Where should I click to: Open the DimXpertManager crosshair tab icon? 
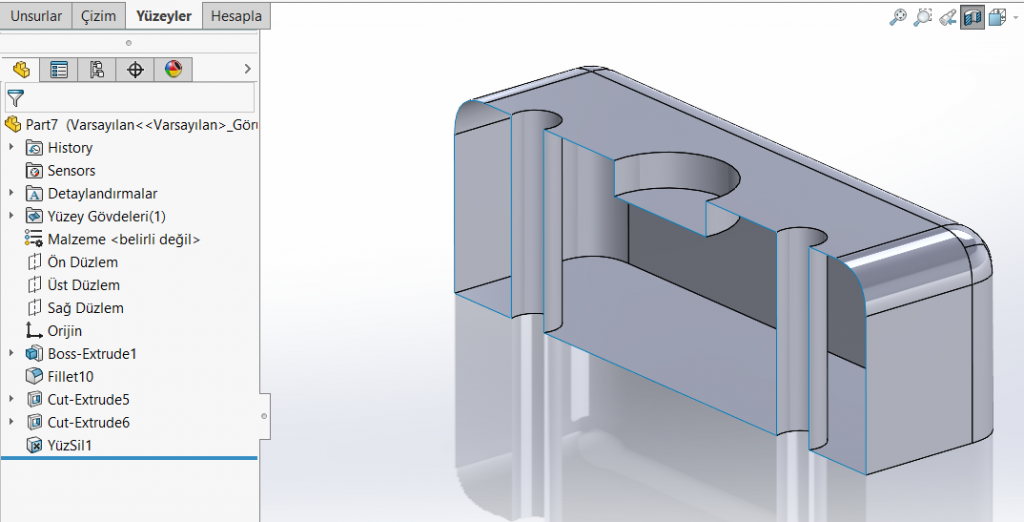[135, 69]
